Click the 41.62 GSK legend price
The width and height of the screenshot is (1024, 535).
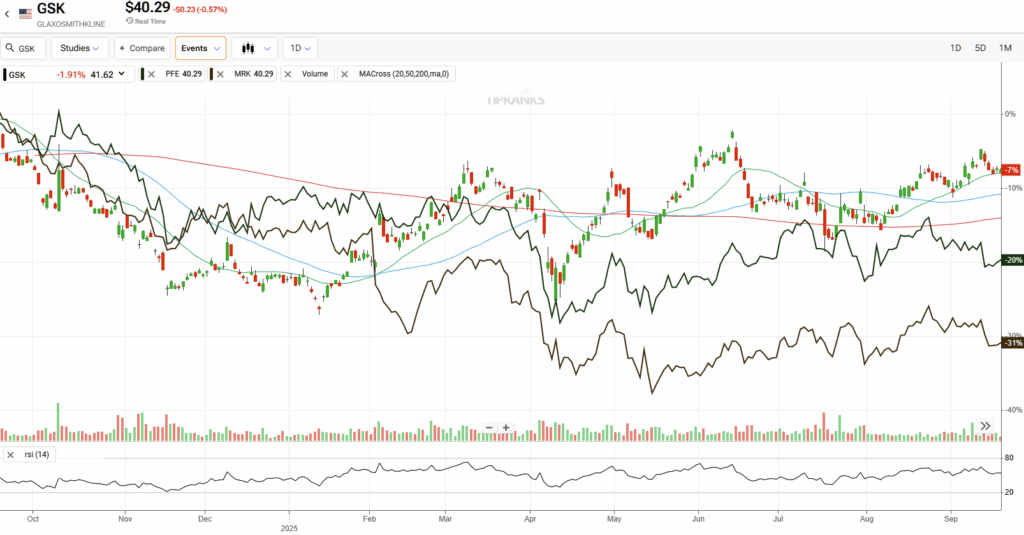[x=102, y=75]
